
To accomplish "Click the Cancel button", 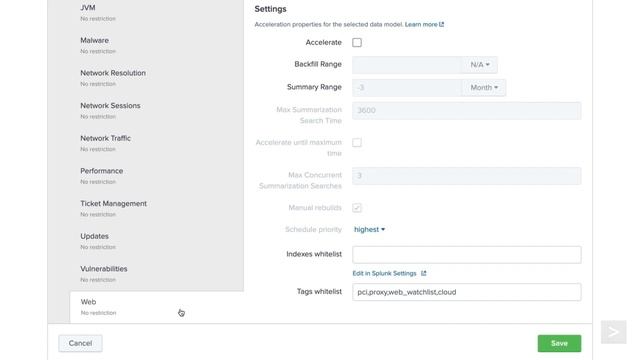I will pyautogui.click(x=80, y=343).
